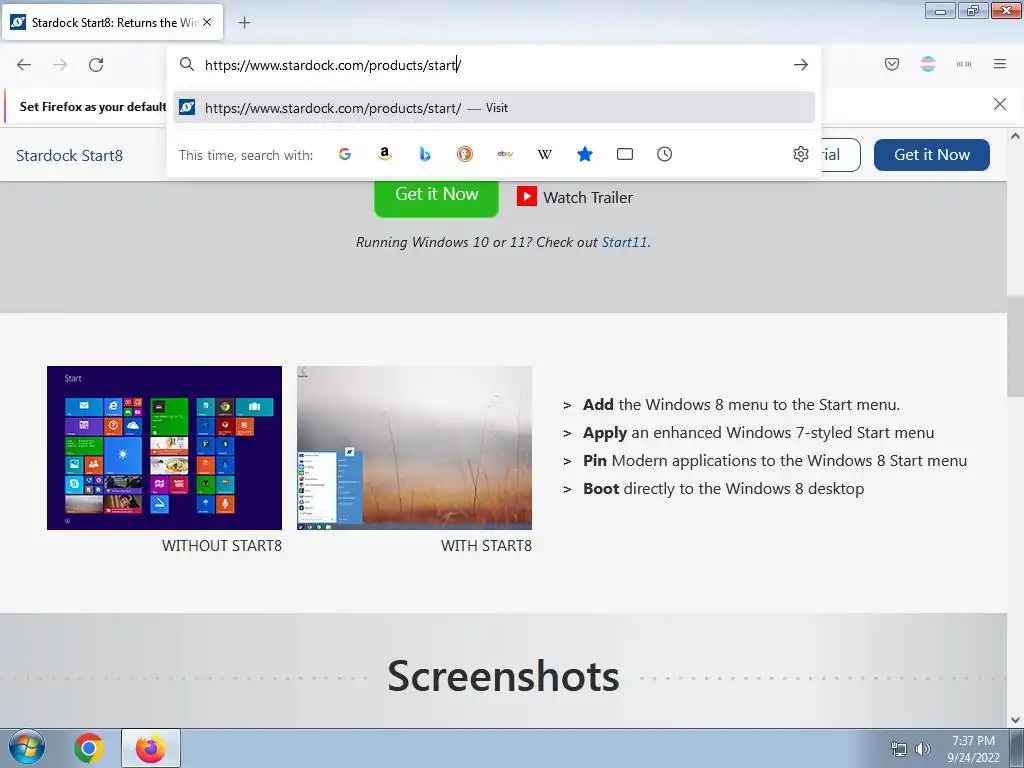The image size is (1024, 768).
Task: Open the With Start8 desktop thumbnail
Action: pos(415,448)
